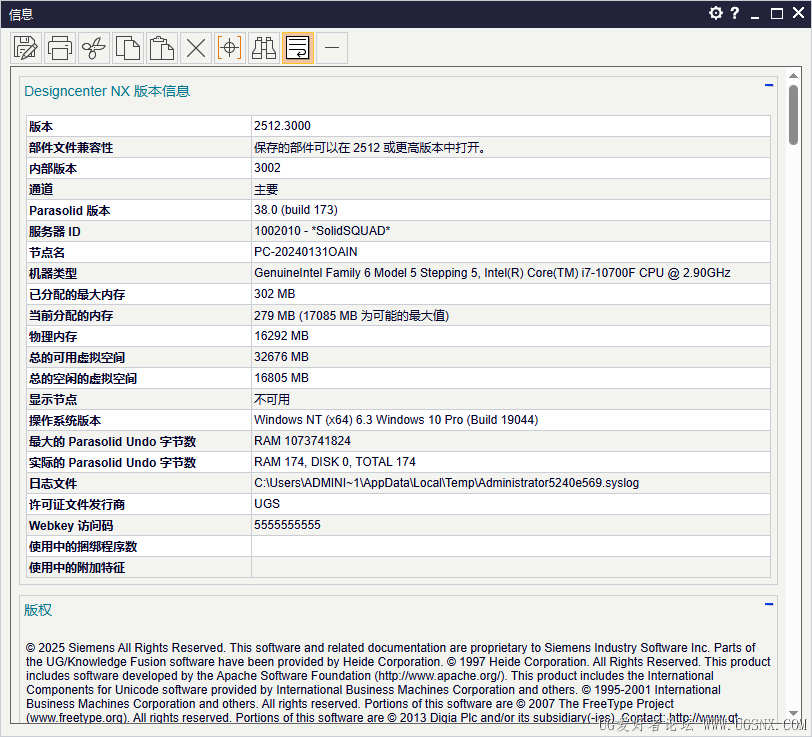This screenshot has height=737, width=812.
Task: Click the vertical scrollbar thumb
Action: click(x=793, y=115)
